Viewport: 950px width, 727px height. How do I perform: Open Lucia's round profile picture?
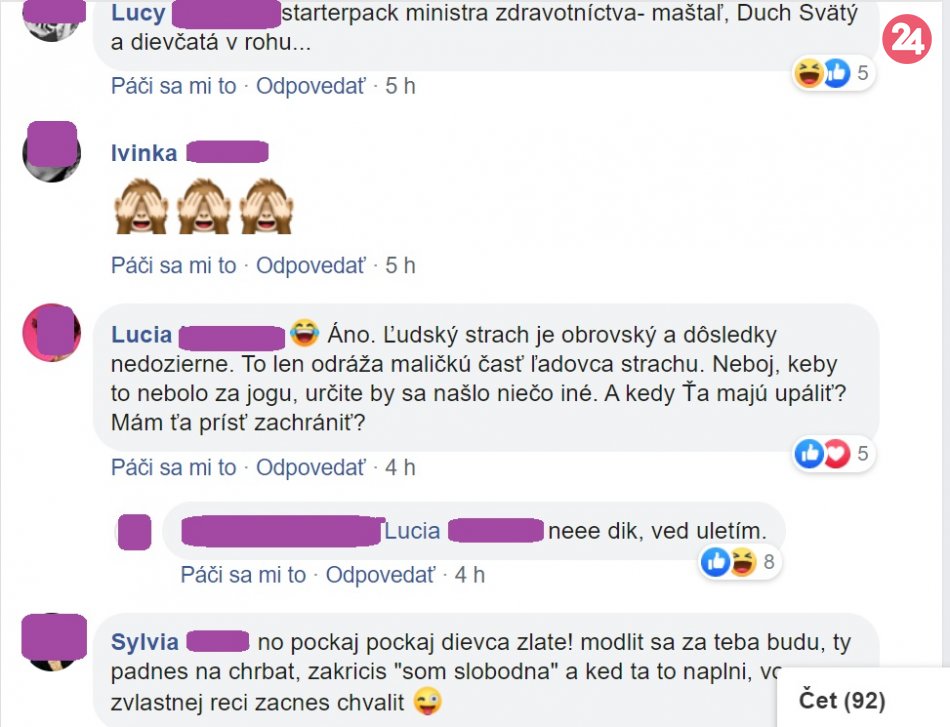51,333
